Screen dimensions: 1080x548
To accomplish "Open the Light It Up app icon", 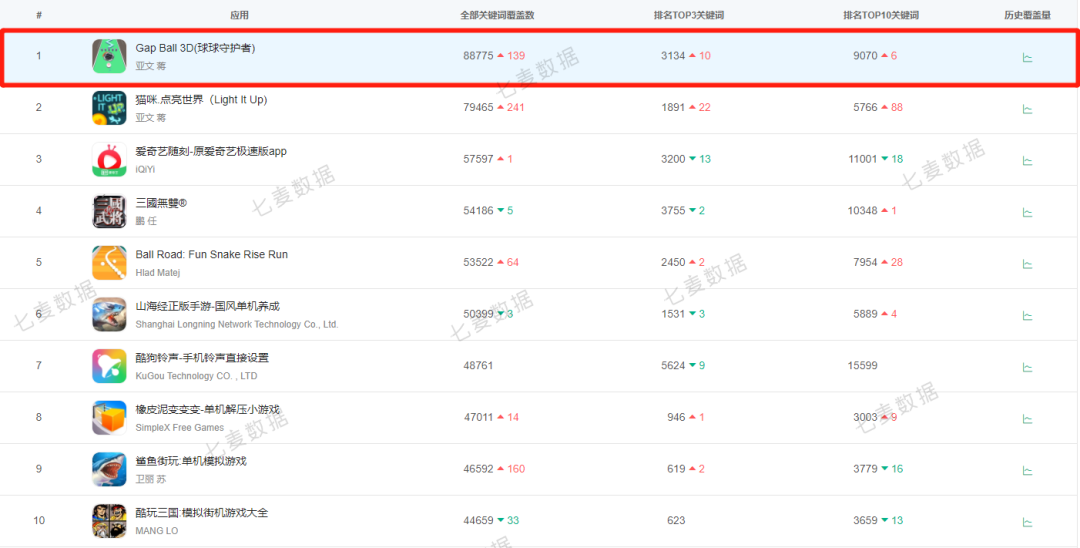I will click(x=110, y=107).
